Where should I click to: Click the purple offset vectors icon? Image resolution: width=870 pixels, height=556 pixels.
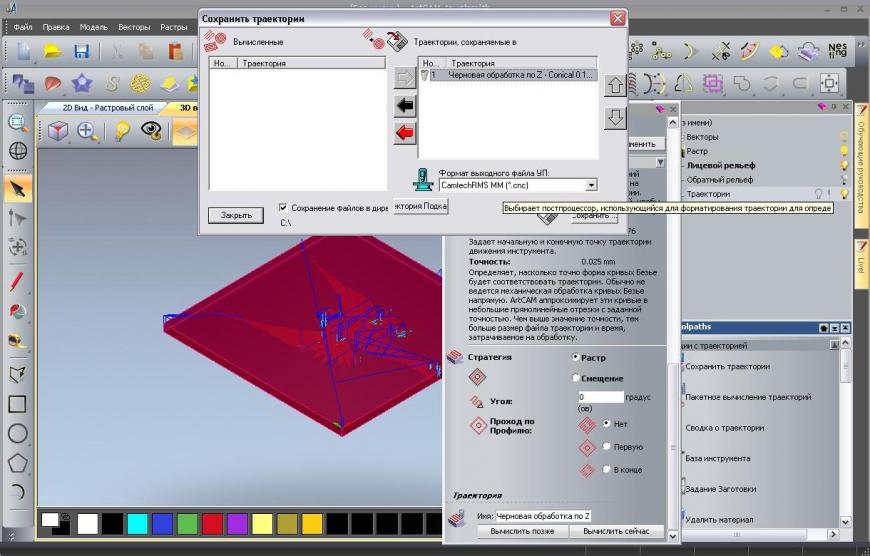tap(712, 84)
